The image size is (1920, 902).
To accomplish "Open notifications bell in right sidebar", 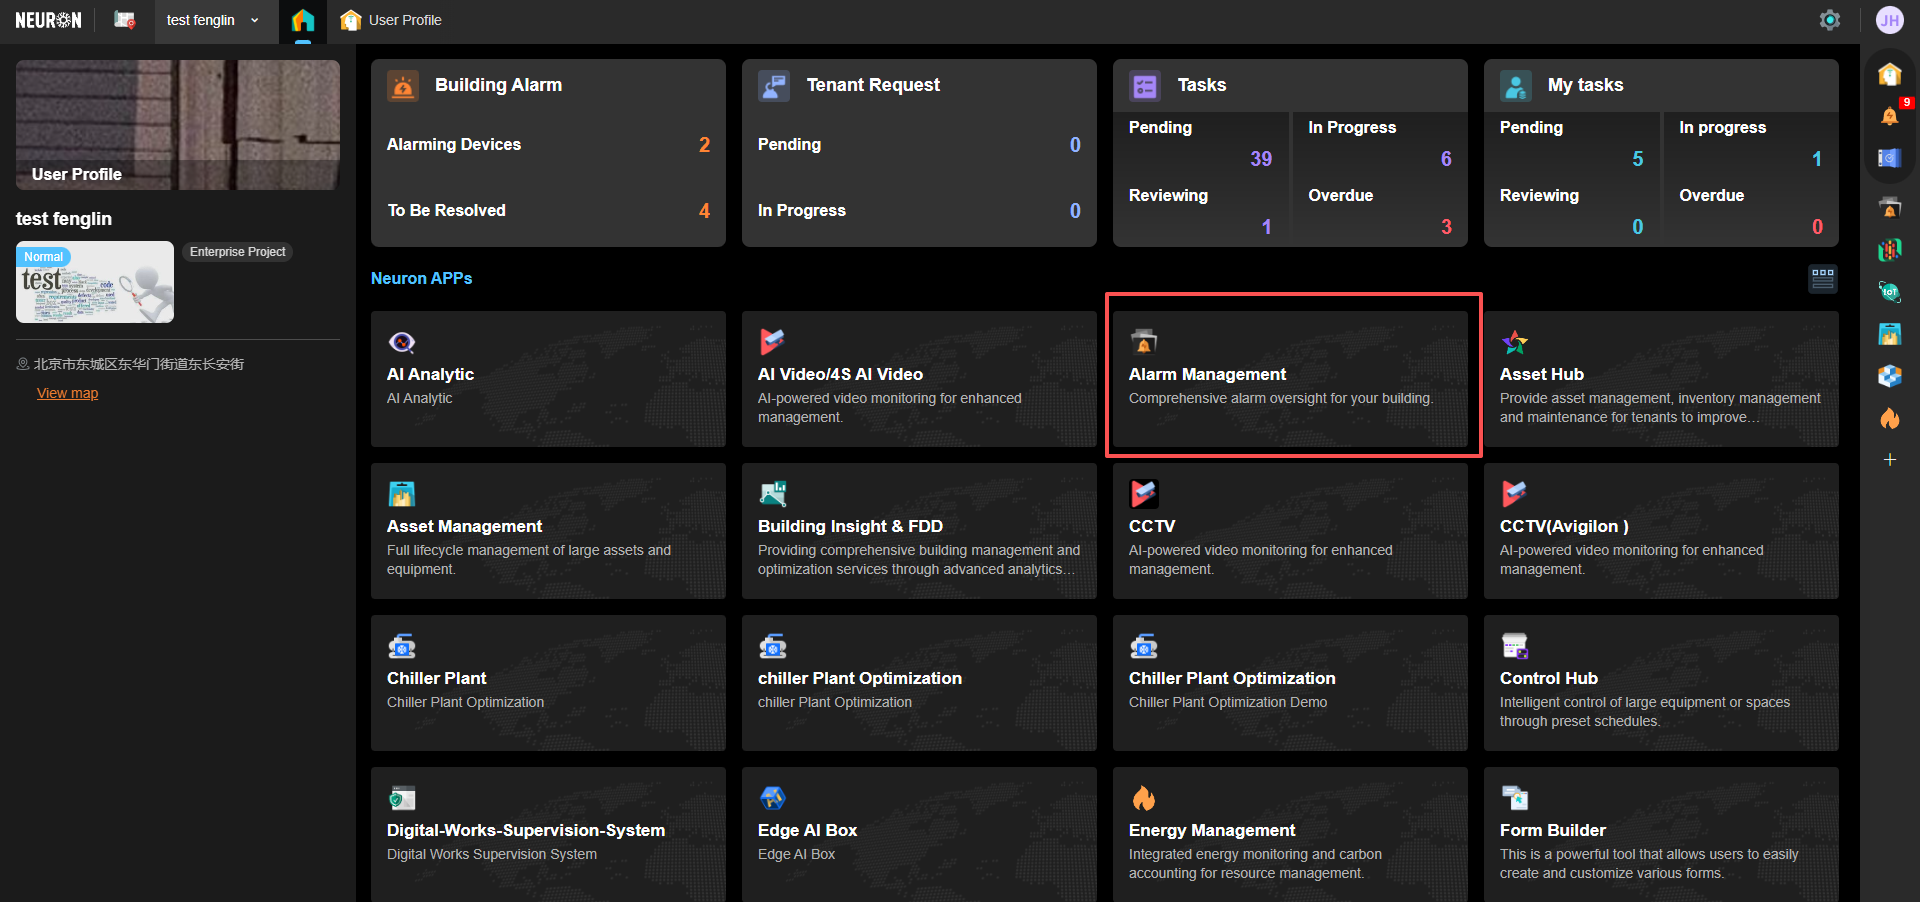I will pyautogui.click(x=1889, y=116).
